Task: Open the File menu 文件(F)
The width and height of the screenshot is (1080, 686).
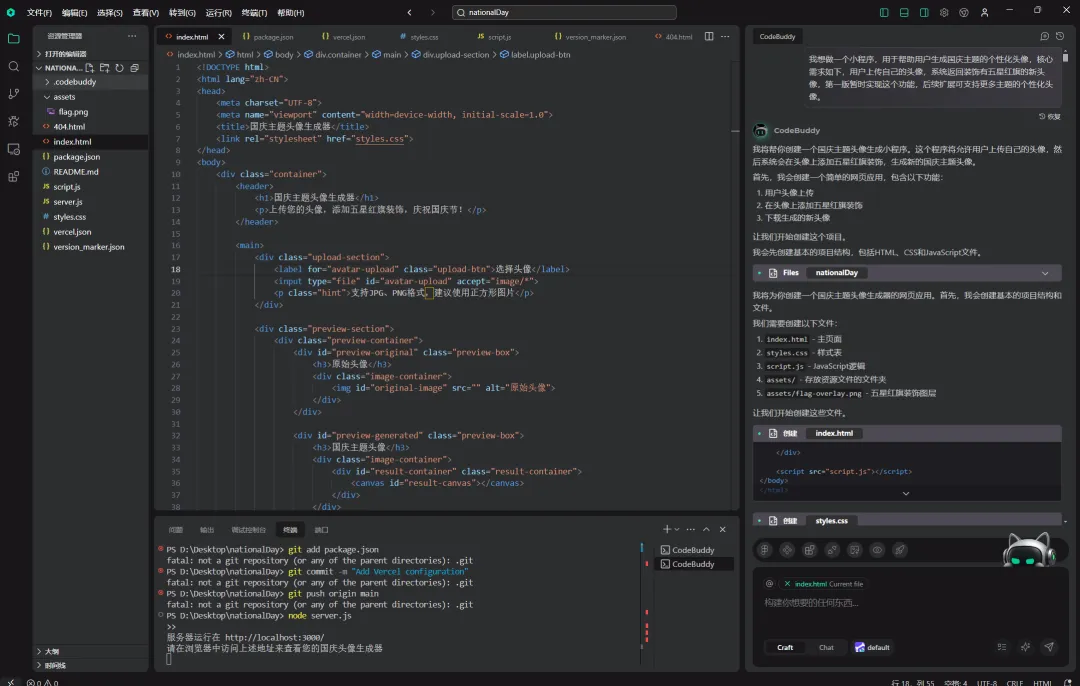Action: point(39,12)
